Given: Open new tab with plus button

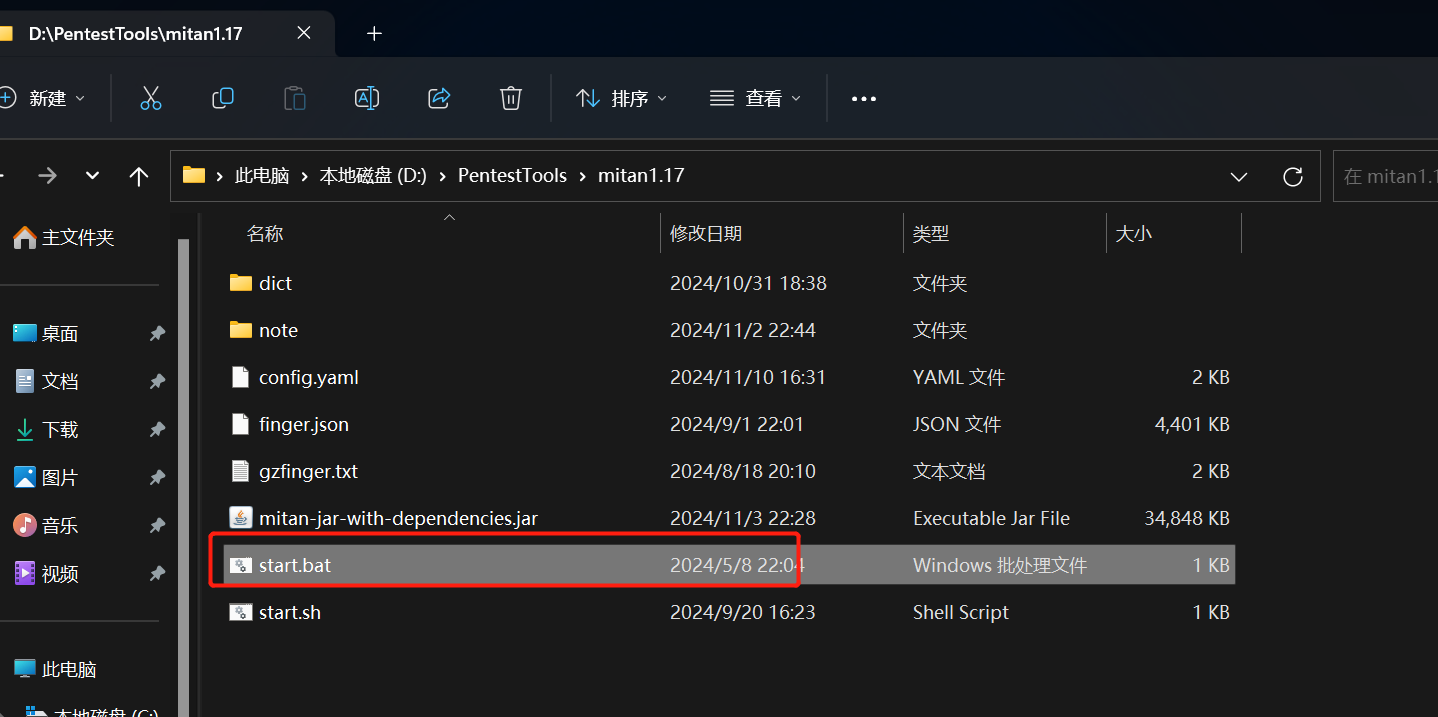Looking at the screenshot, I should (374, 33).
